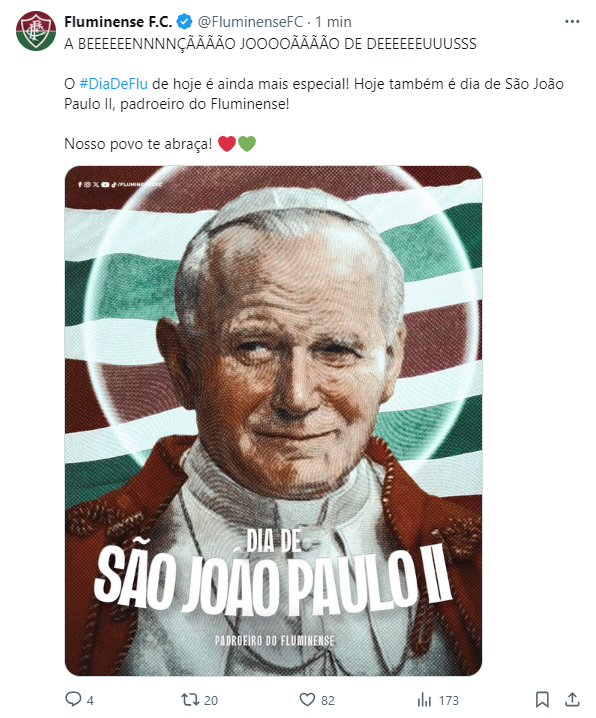Click the blue verified badge
Viewport: 596px width, 718px height.
tap(184, 22)
